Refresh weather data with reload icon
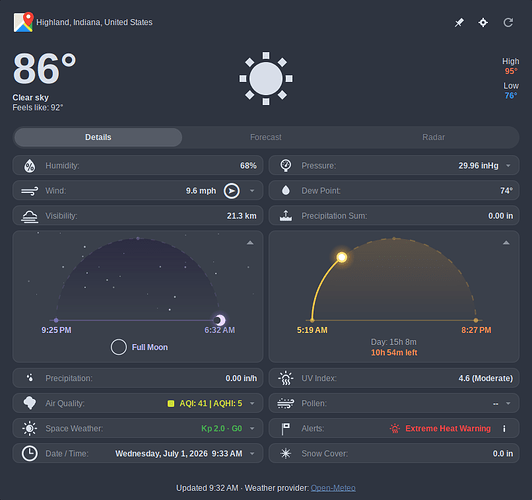Viewport: 532px width, 500px height. [x=508, y=23]
